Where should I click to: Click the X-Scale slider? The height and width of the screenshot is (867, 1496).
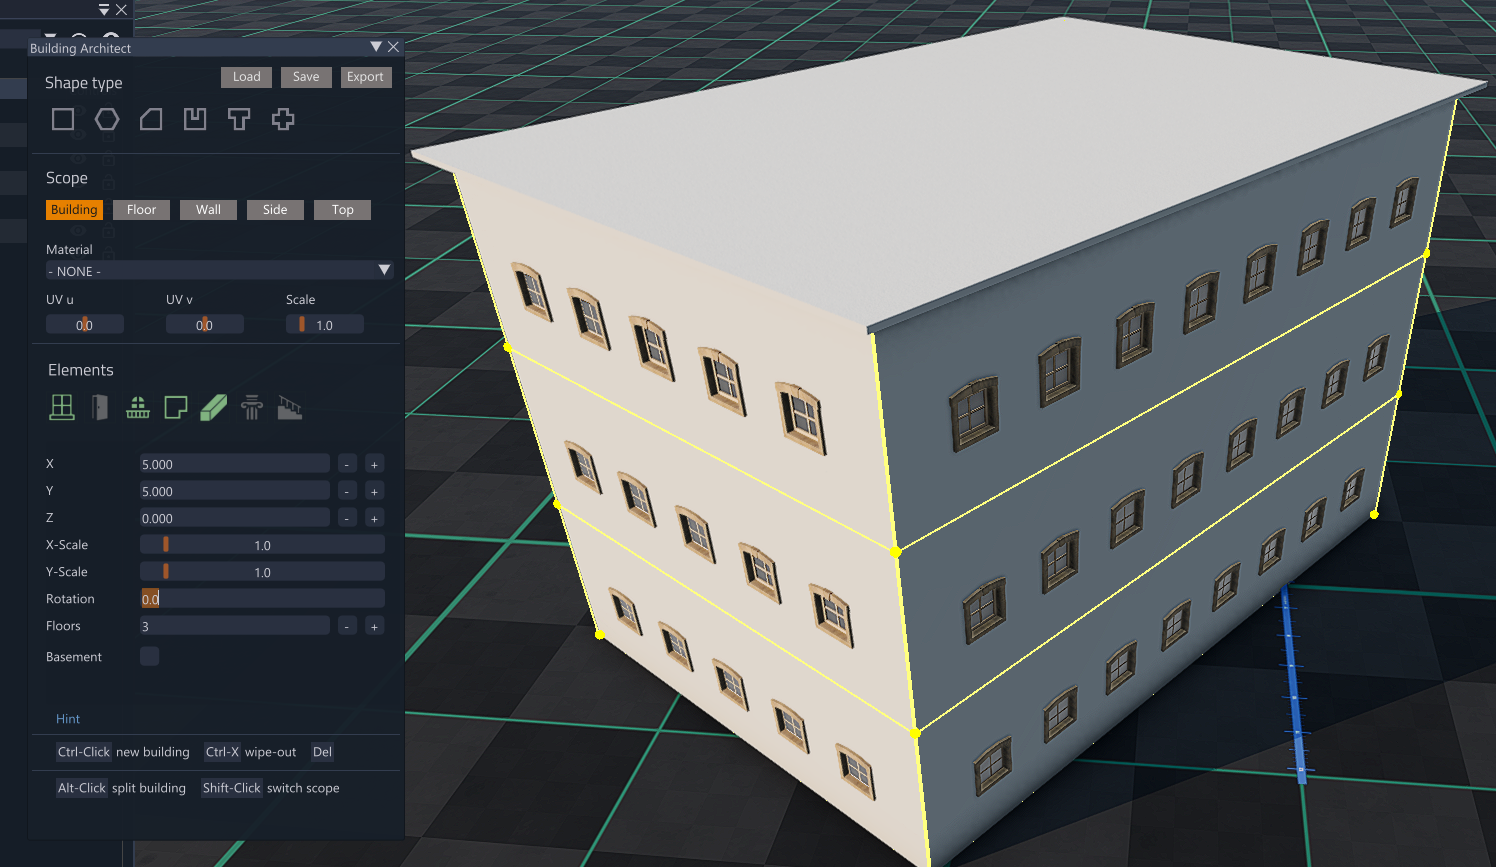point(262,545)
